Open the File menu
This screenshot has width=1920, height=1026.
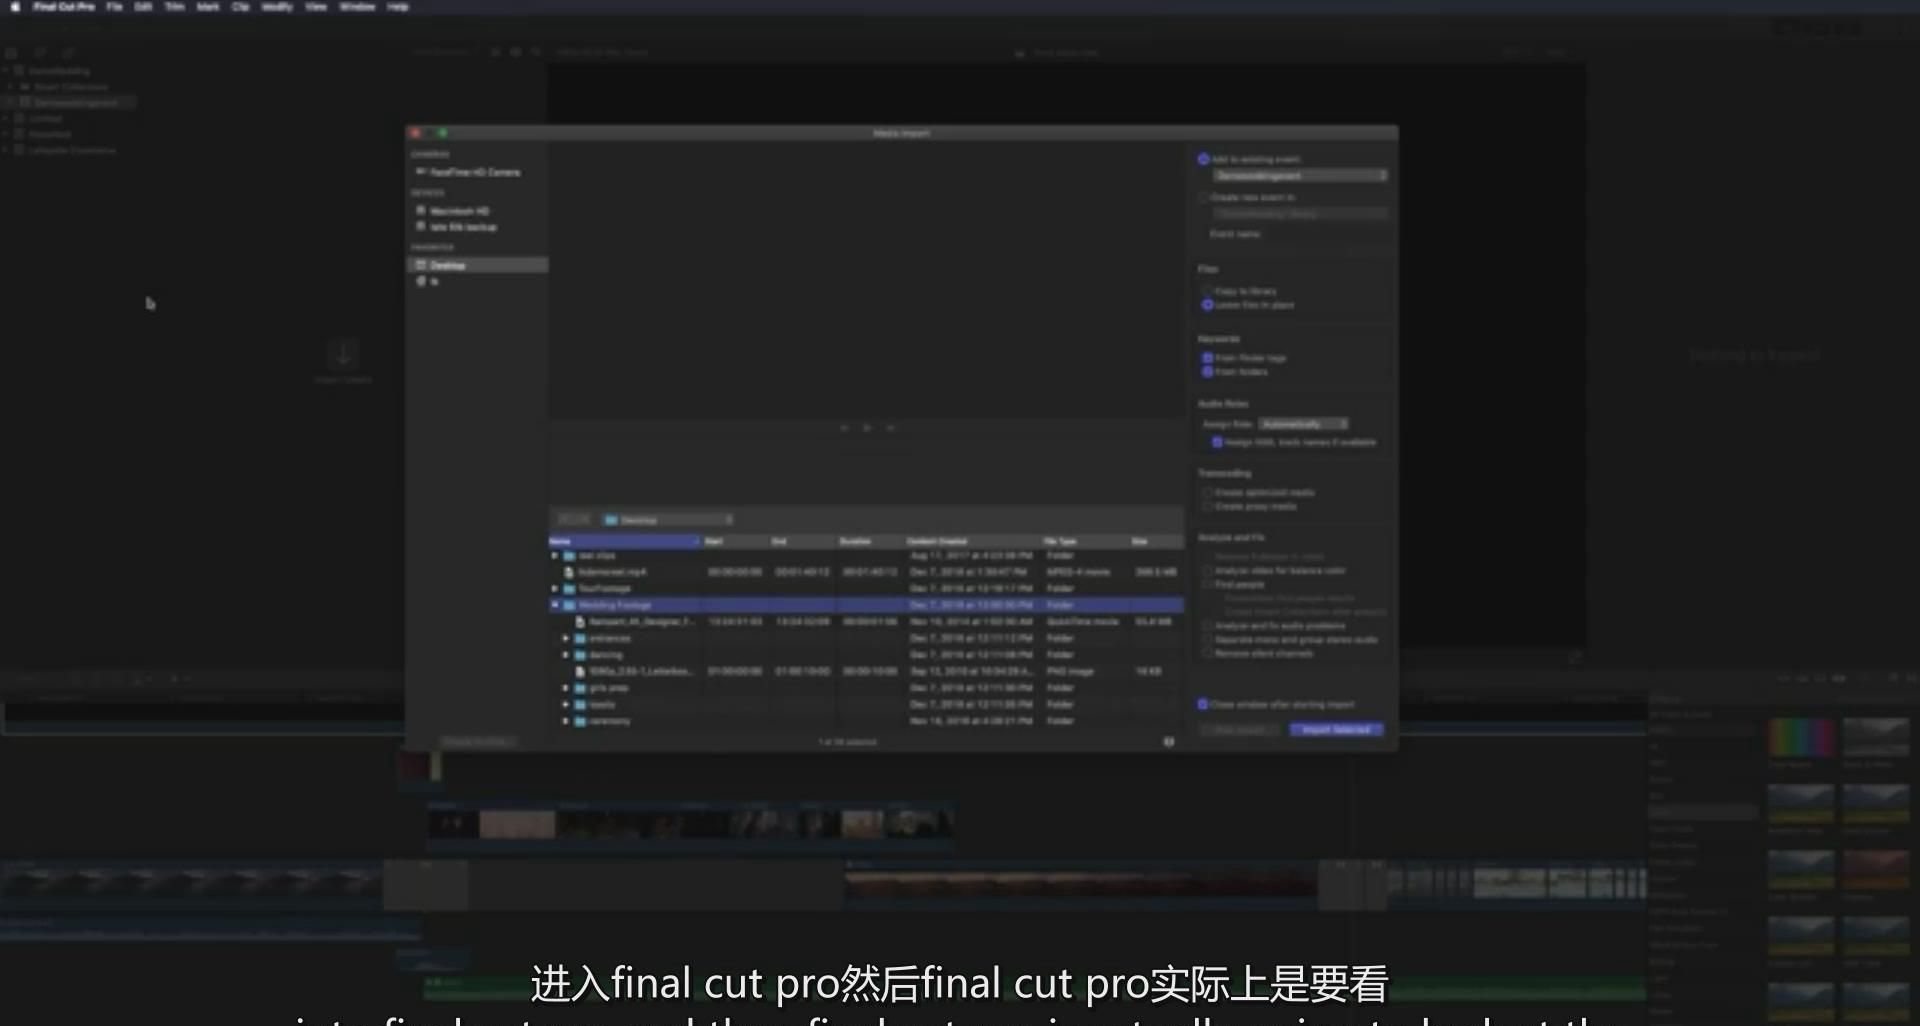pyautogui.click(x=114, y=7)
